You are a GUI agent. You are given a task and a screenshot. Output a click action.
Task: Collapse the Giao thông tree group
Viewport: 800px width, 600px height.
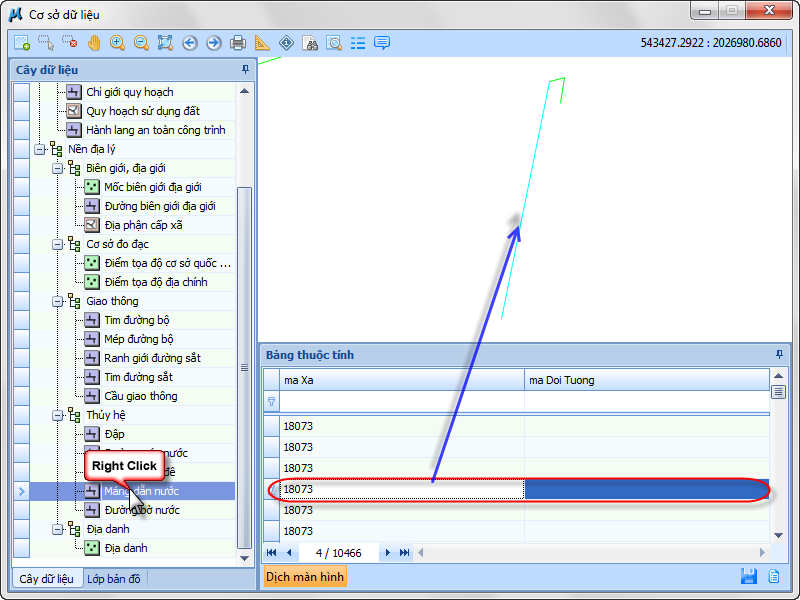[58, 301]
